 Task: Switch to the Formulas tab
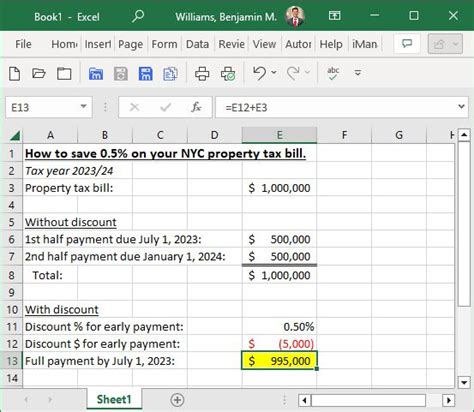pyautogui.click(x=164, y=44)
